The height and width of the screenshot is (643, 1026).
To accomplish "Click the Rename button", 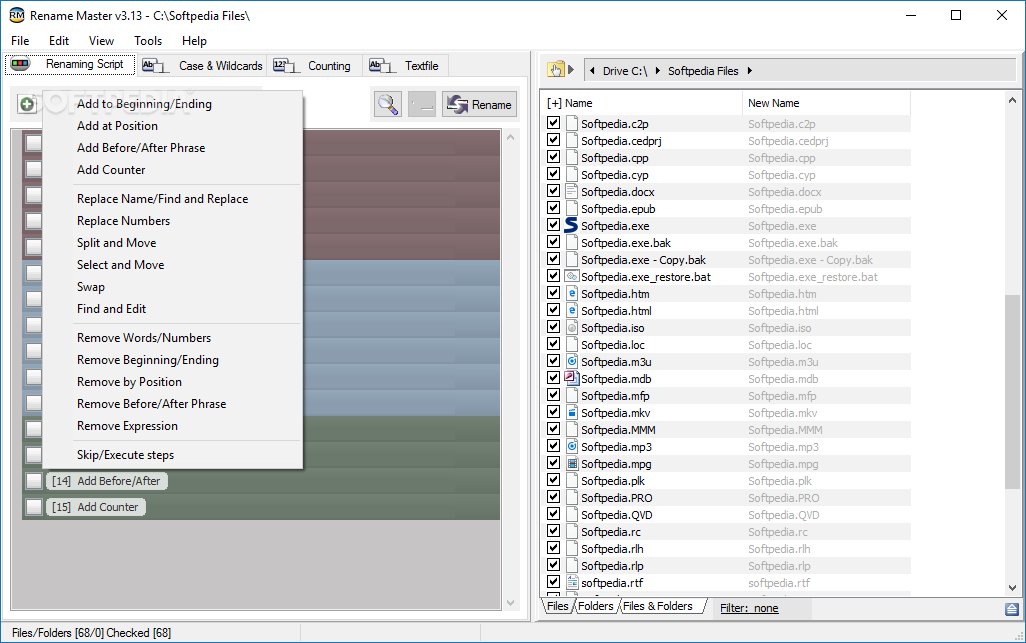I will coord(479,105).
